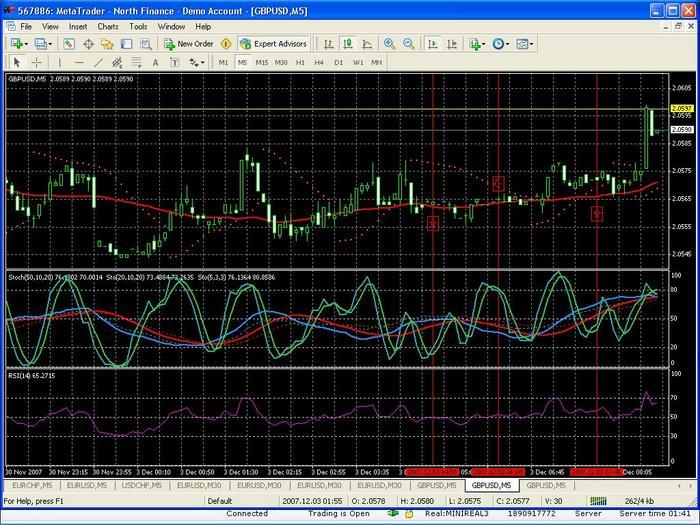Click the RSI(14) 65.2715 indicator label

(x=31, y=376)
